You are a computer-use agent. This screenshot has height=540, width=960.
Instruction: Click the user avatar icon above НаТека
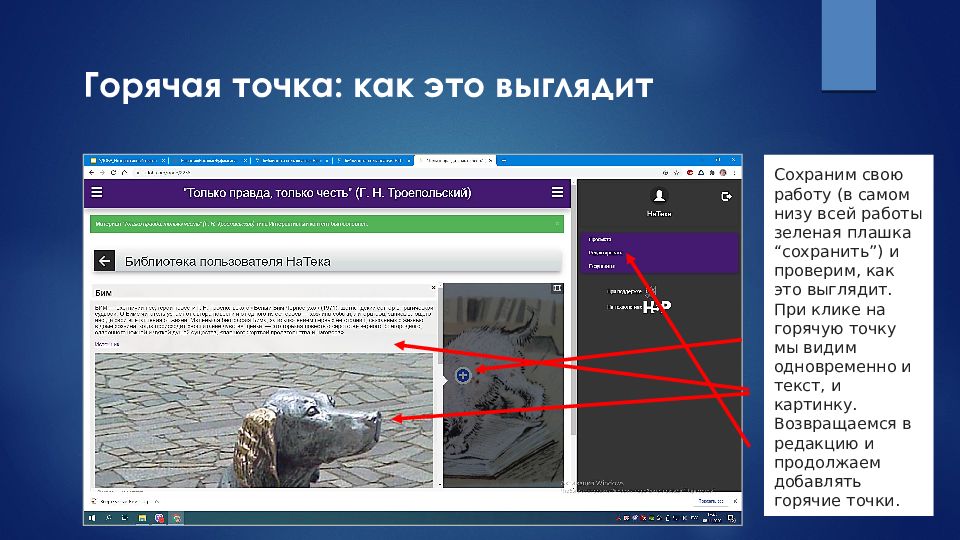[x=658, y=196]
